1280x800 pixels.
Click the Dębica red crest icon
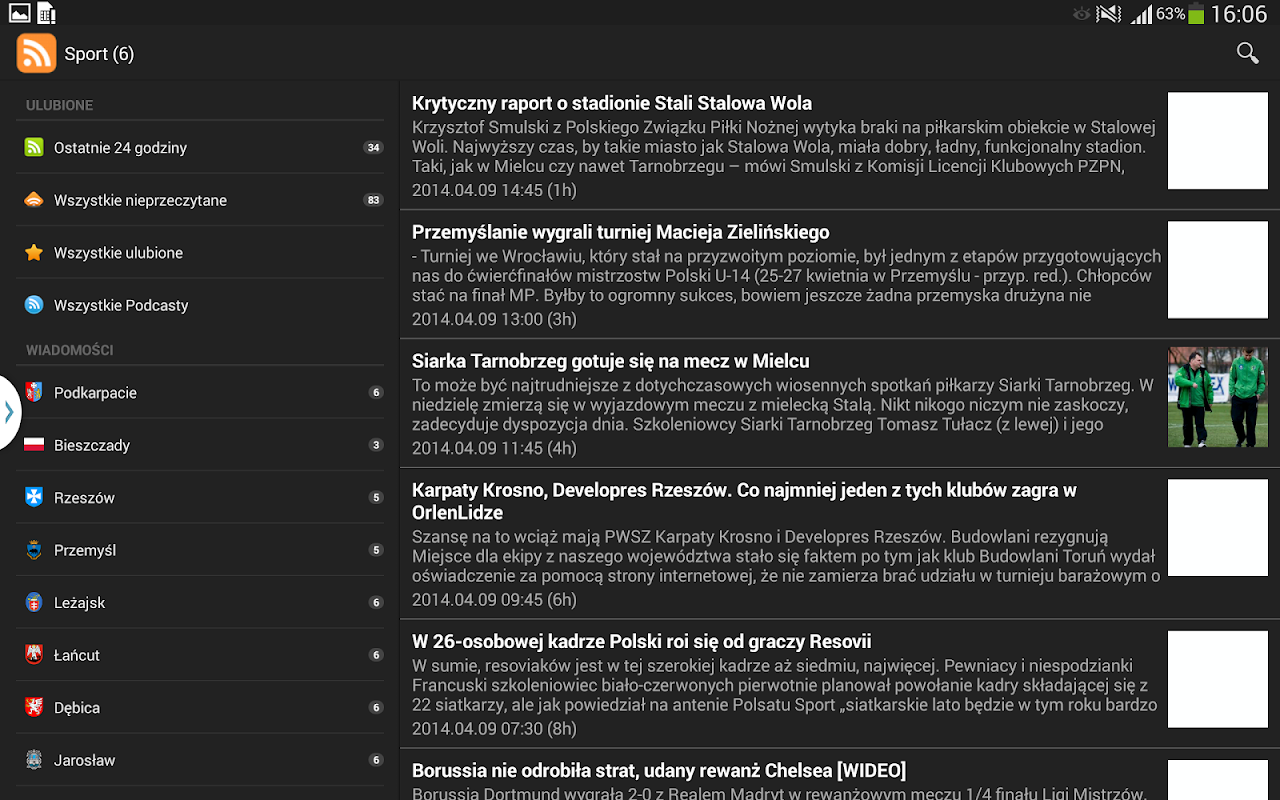[34, 707]
